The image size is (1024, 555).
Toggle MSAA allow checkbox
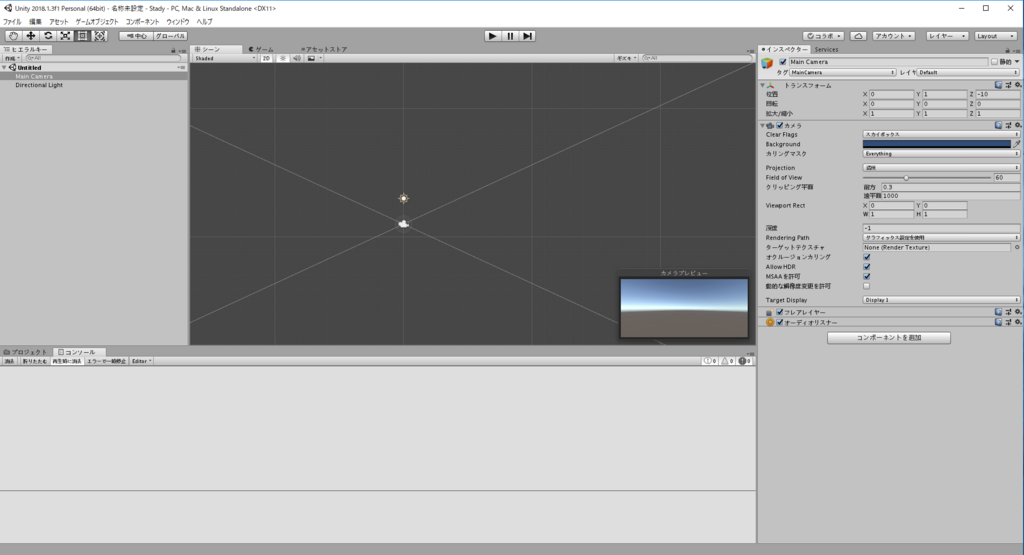click(867, 276)
